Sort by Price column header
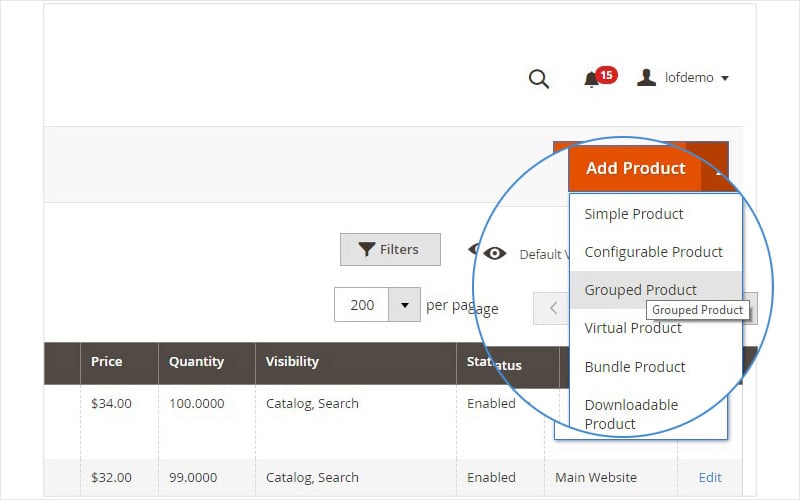Screen dimensions: 800x500 tap(107, 362)
